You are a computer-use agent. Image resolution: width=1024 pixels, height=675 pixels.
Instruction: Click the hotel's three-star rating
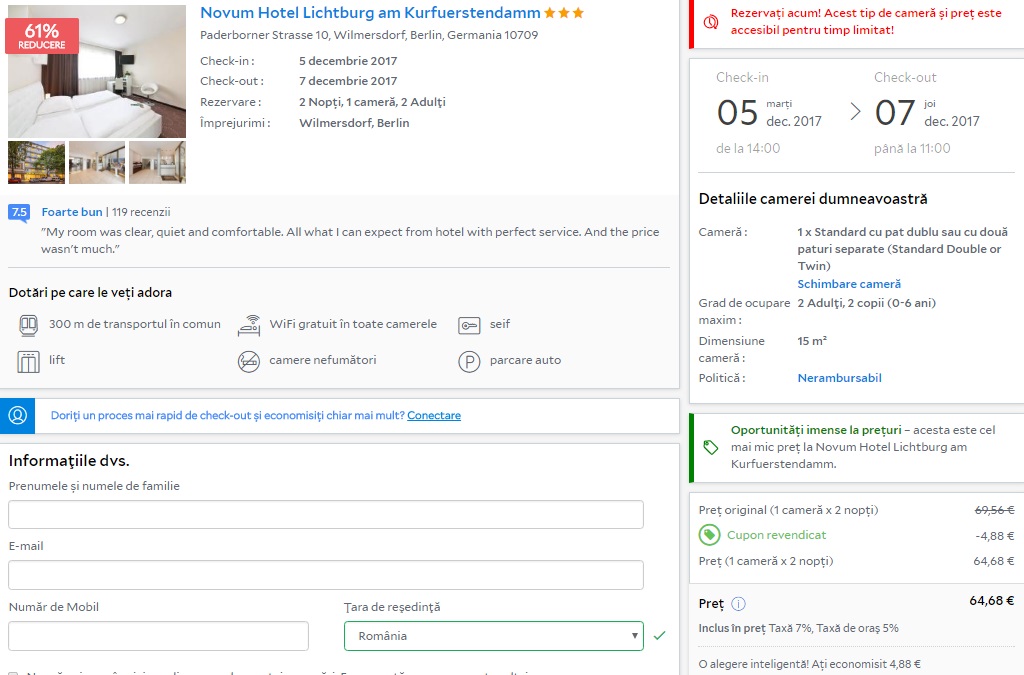point(564,13)
